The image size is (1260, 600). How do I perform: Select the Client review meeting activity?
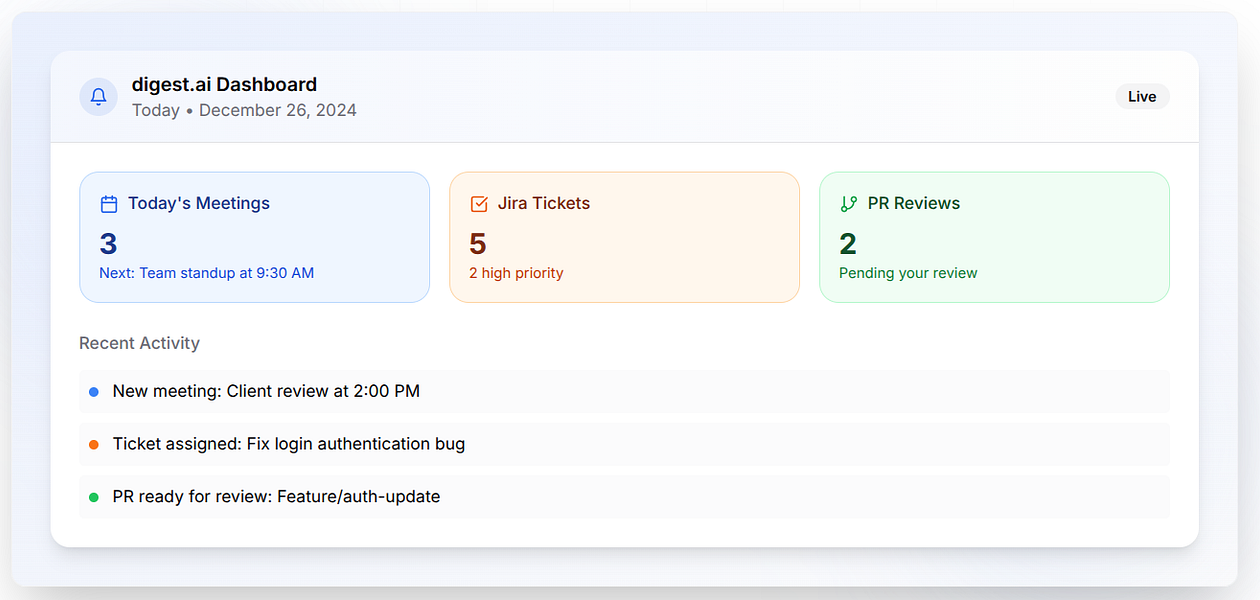click(266, 392)
